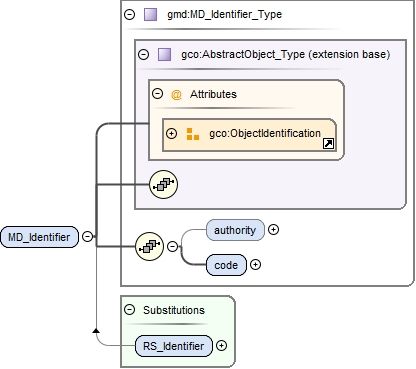Select the sequence compositor inside AbstractObject_Type
Image resolution: width=416 pixels, height=369 pixels.
pyautogui.click(x=163, y=184)
